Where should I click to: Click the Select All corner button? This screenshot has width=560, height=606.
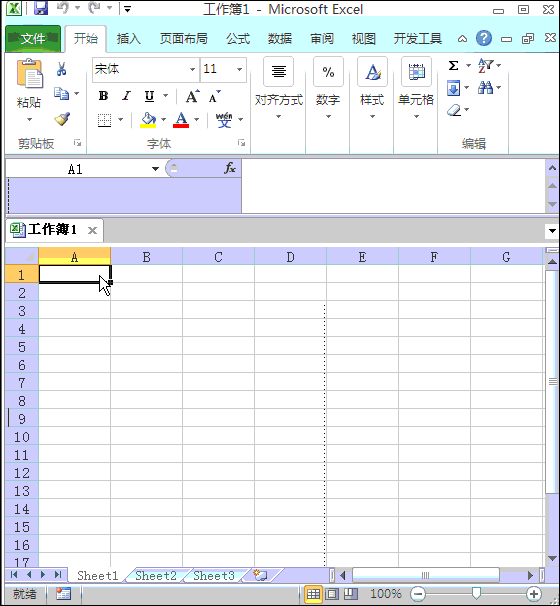click(x=22, y=256)
